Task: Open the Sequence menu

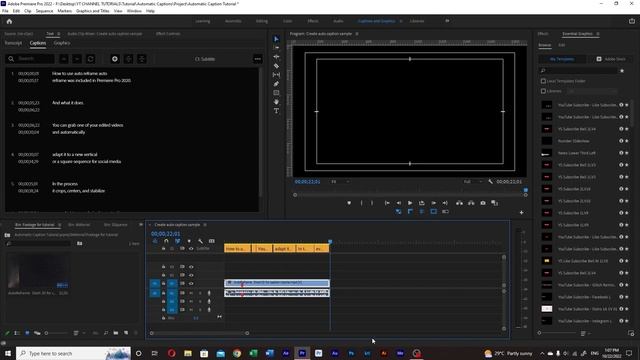Action: [x=44, y=11]
